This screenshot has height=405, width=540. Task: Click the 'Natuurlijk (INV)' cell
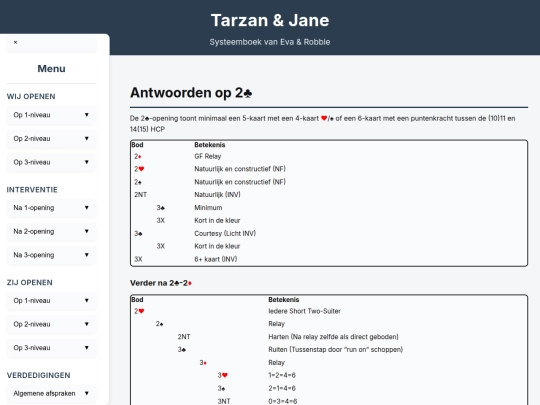[x=217, y=195]
